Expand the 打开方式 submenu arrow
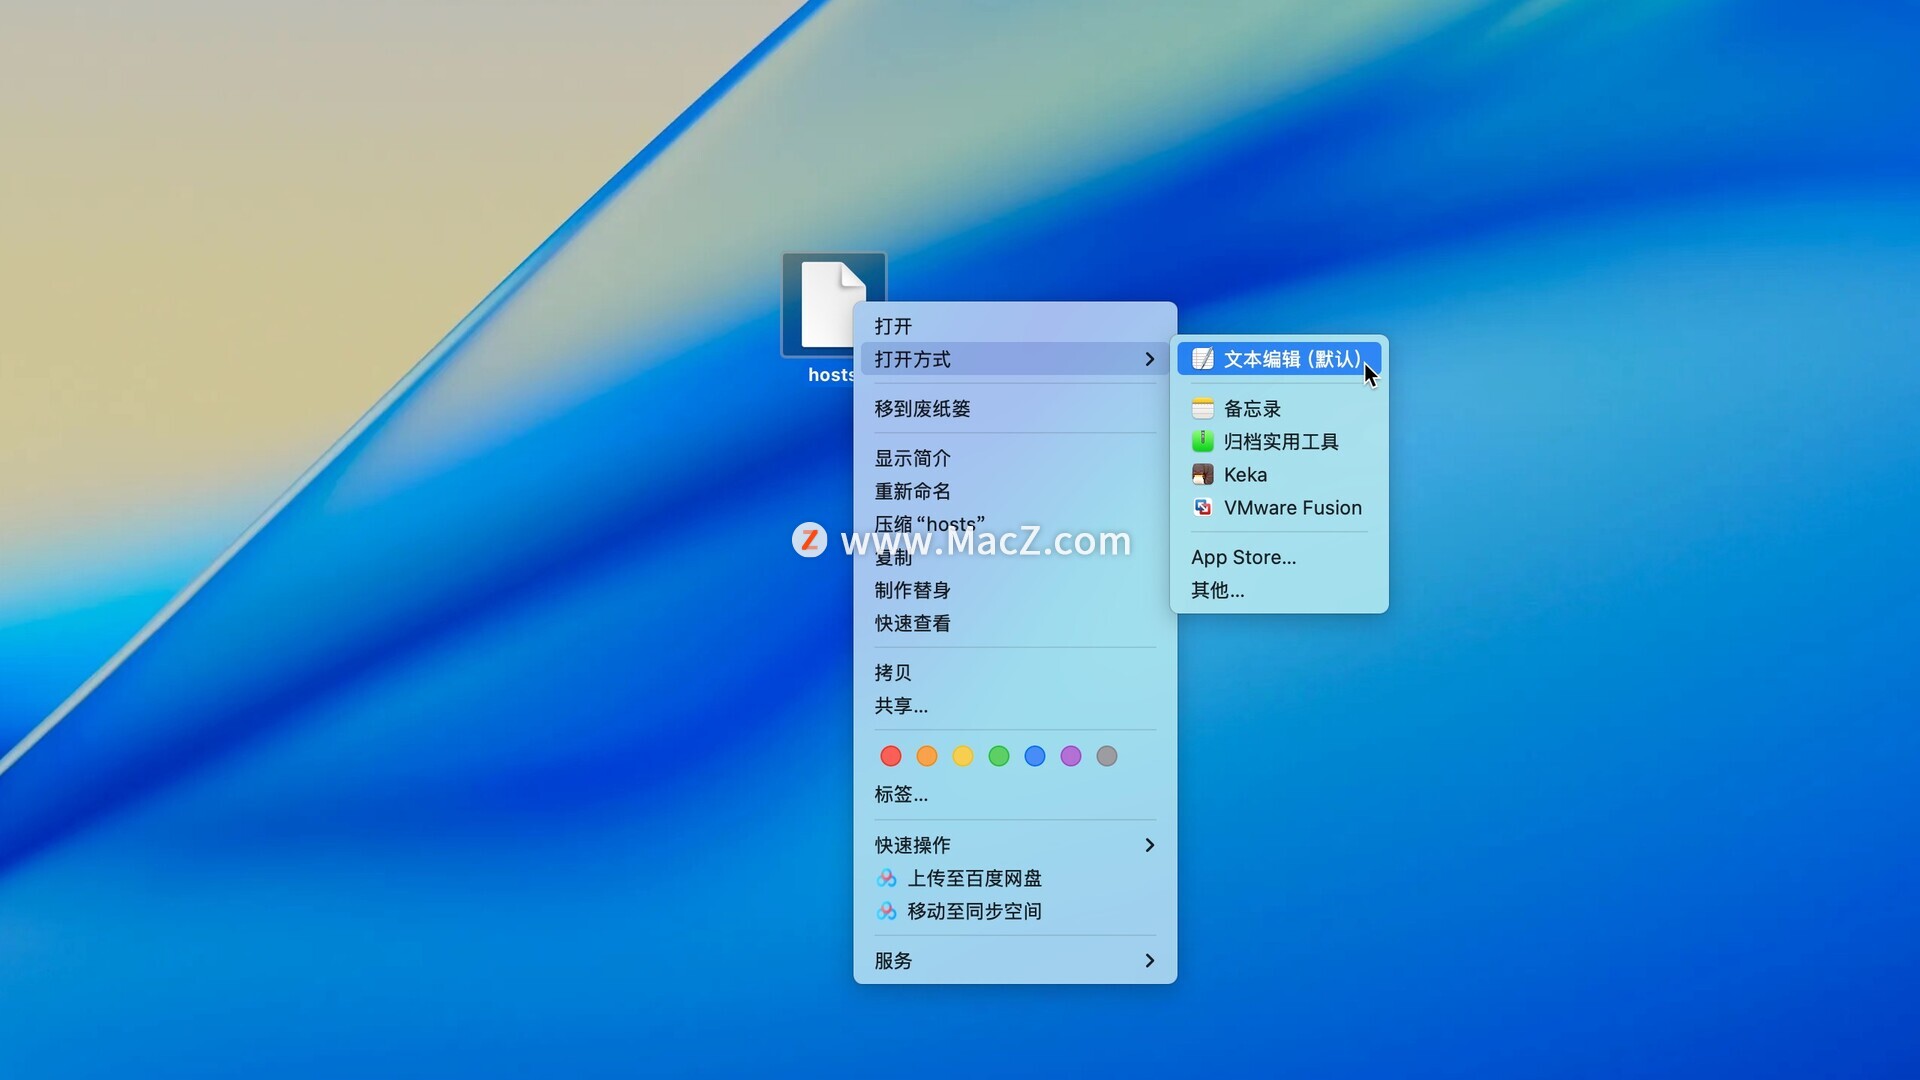Viewport: 1920px width, 1080px height. [1149, 359]
